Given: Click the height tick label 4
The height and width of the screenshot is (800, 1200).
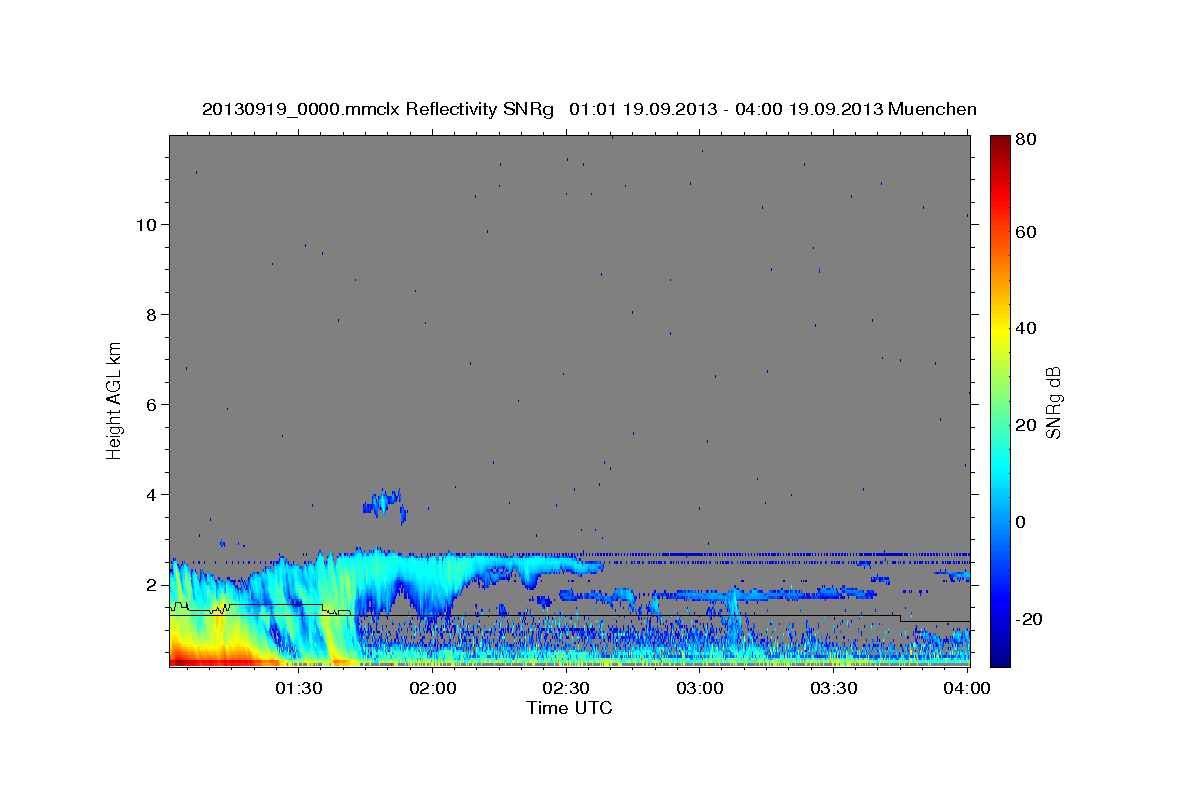Looking at the screenshot, I should coord(152,495).
